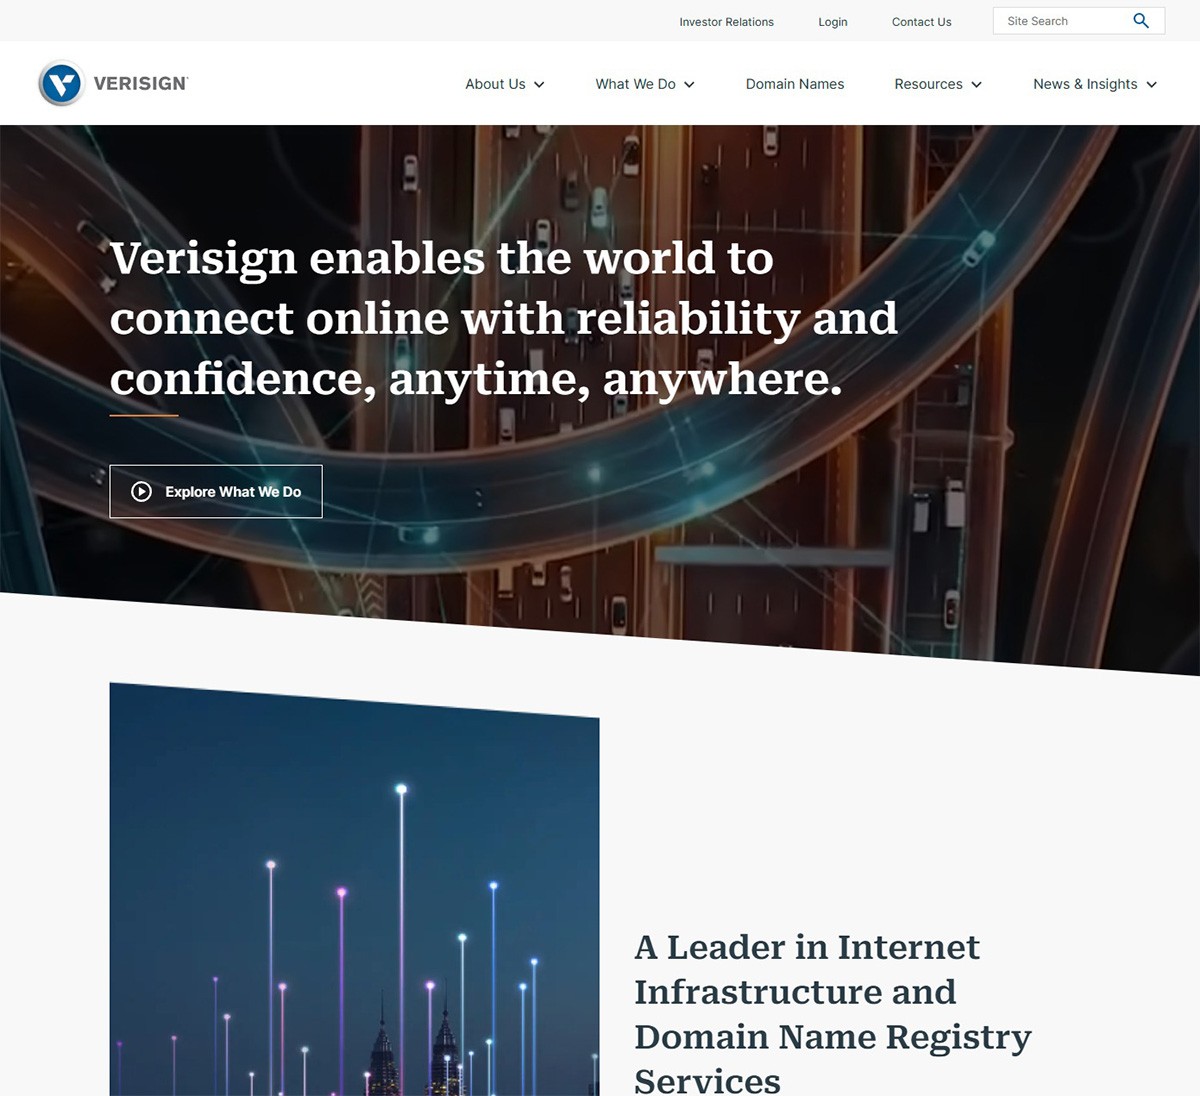1200x1096 pixels.
Task: Click the search magnifier icon
Action: coord(1140,20)
